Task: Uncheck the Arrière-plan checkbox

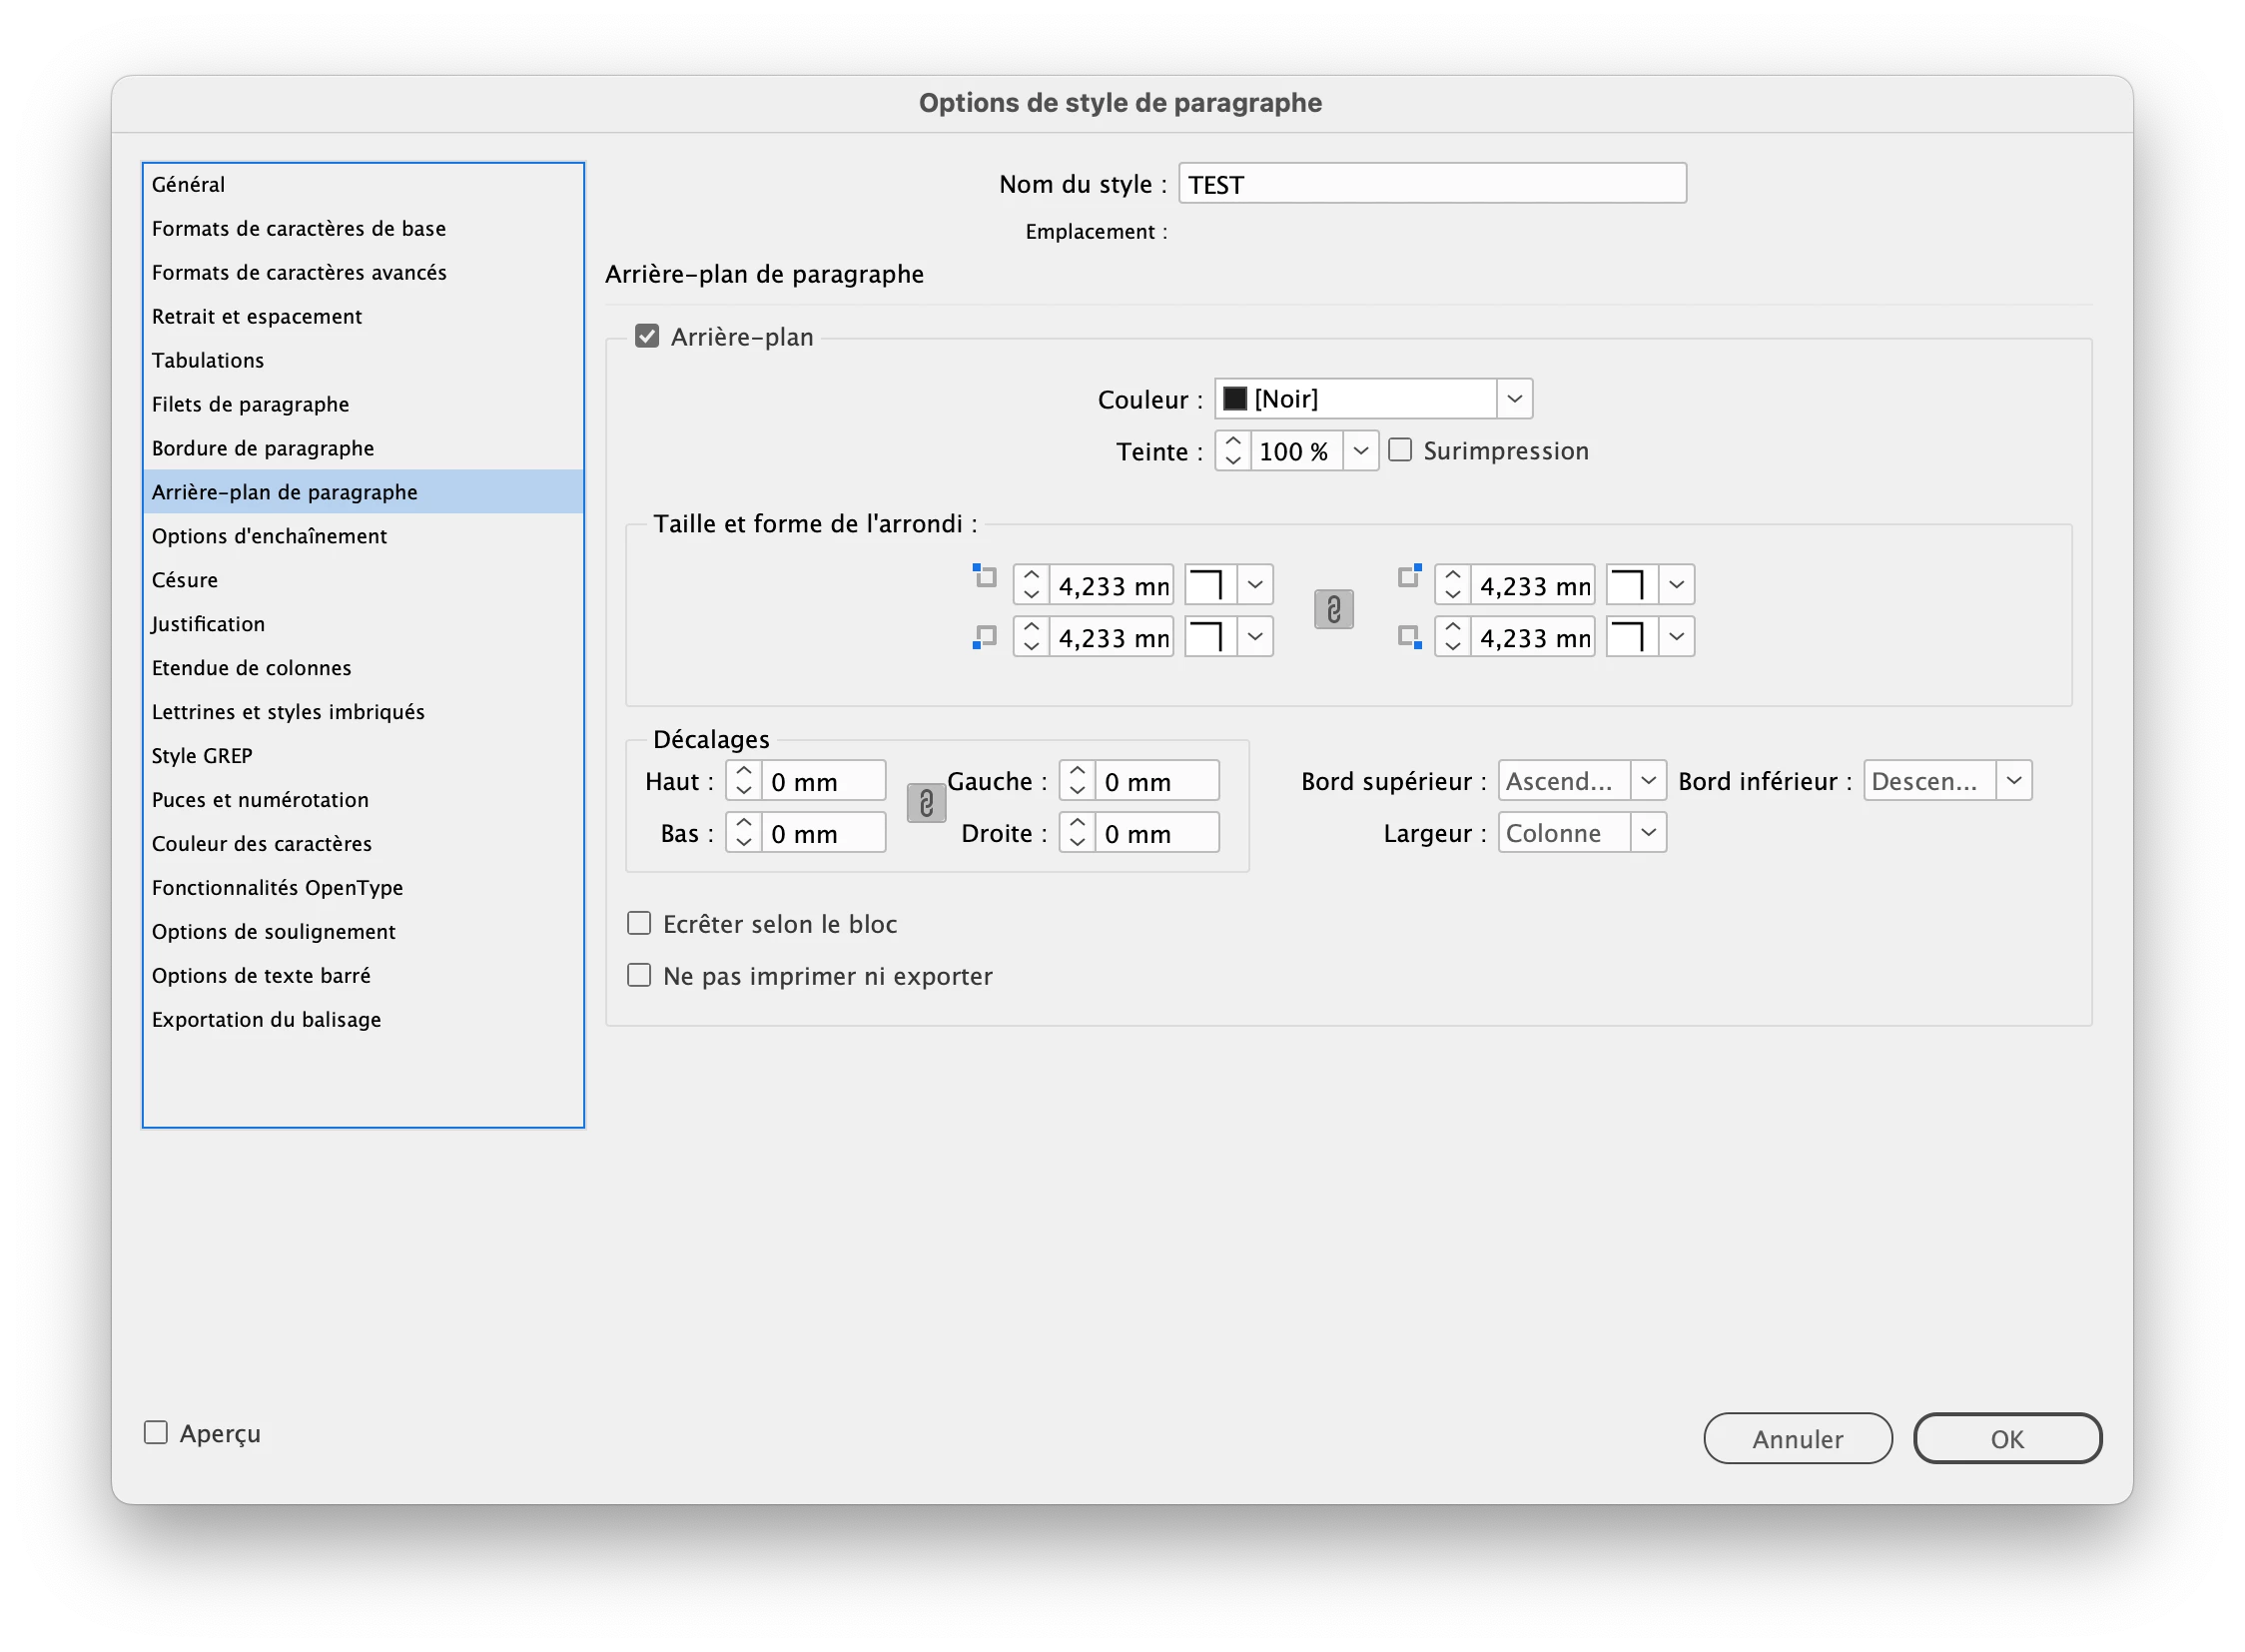Action: (x=647, y=337)
